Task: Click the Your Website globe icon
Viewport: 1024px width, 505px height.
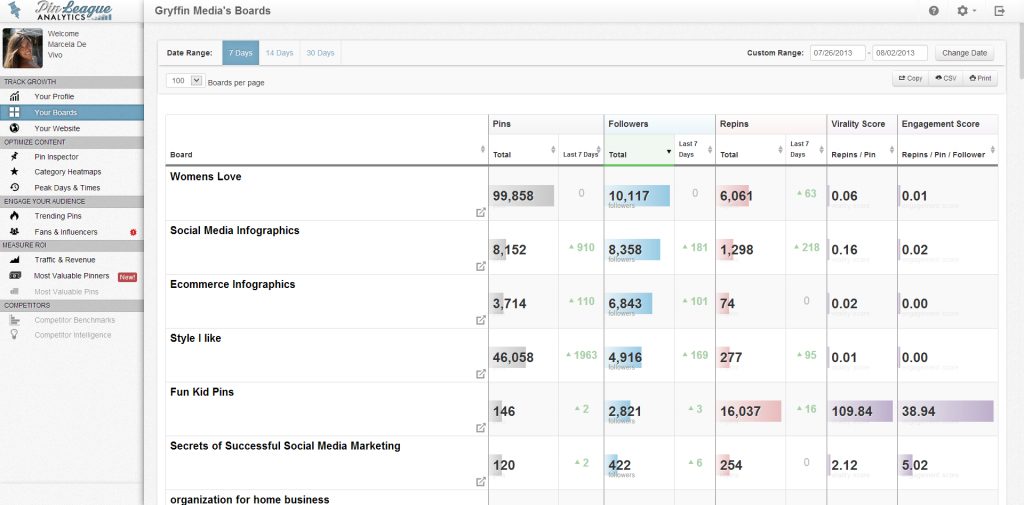Action: tap(14, 129)
